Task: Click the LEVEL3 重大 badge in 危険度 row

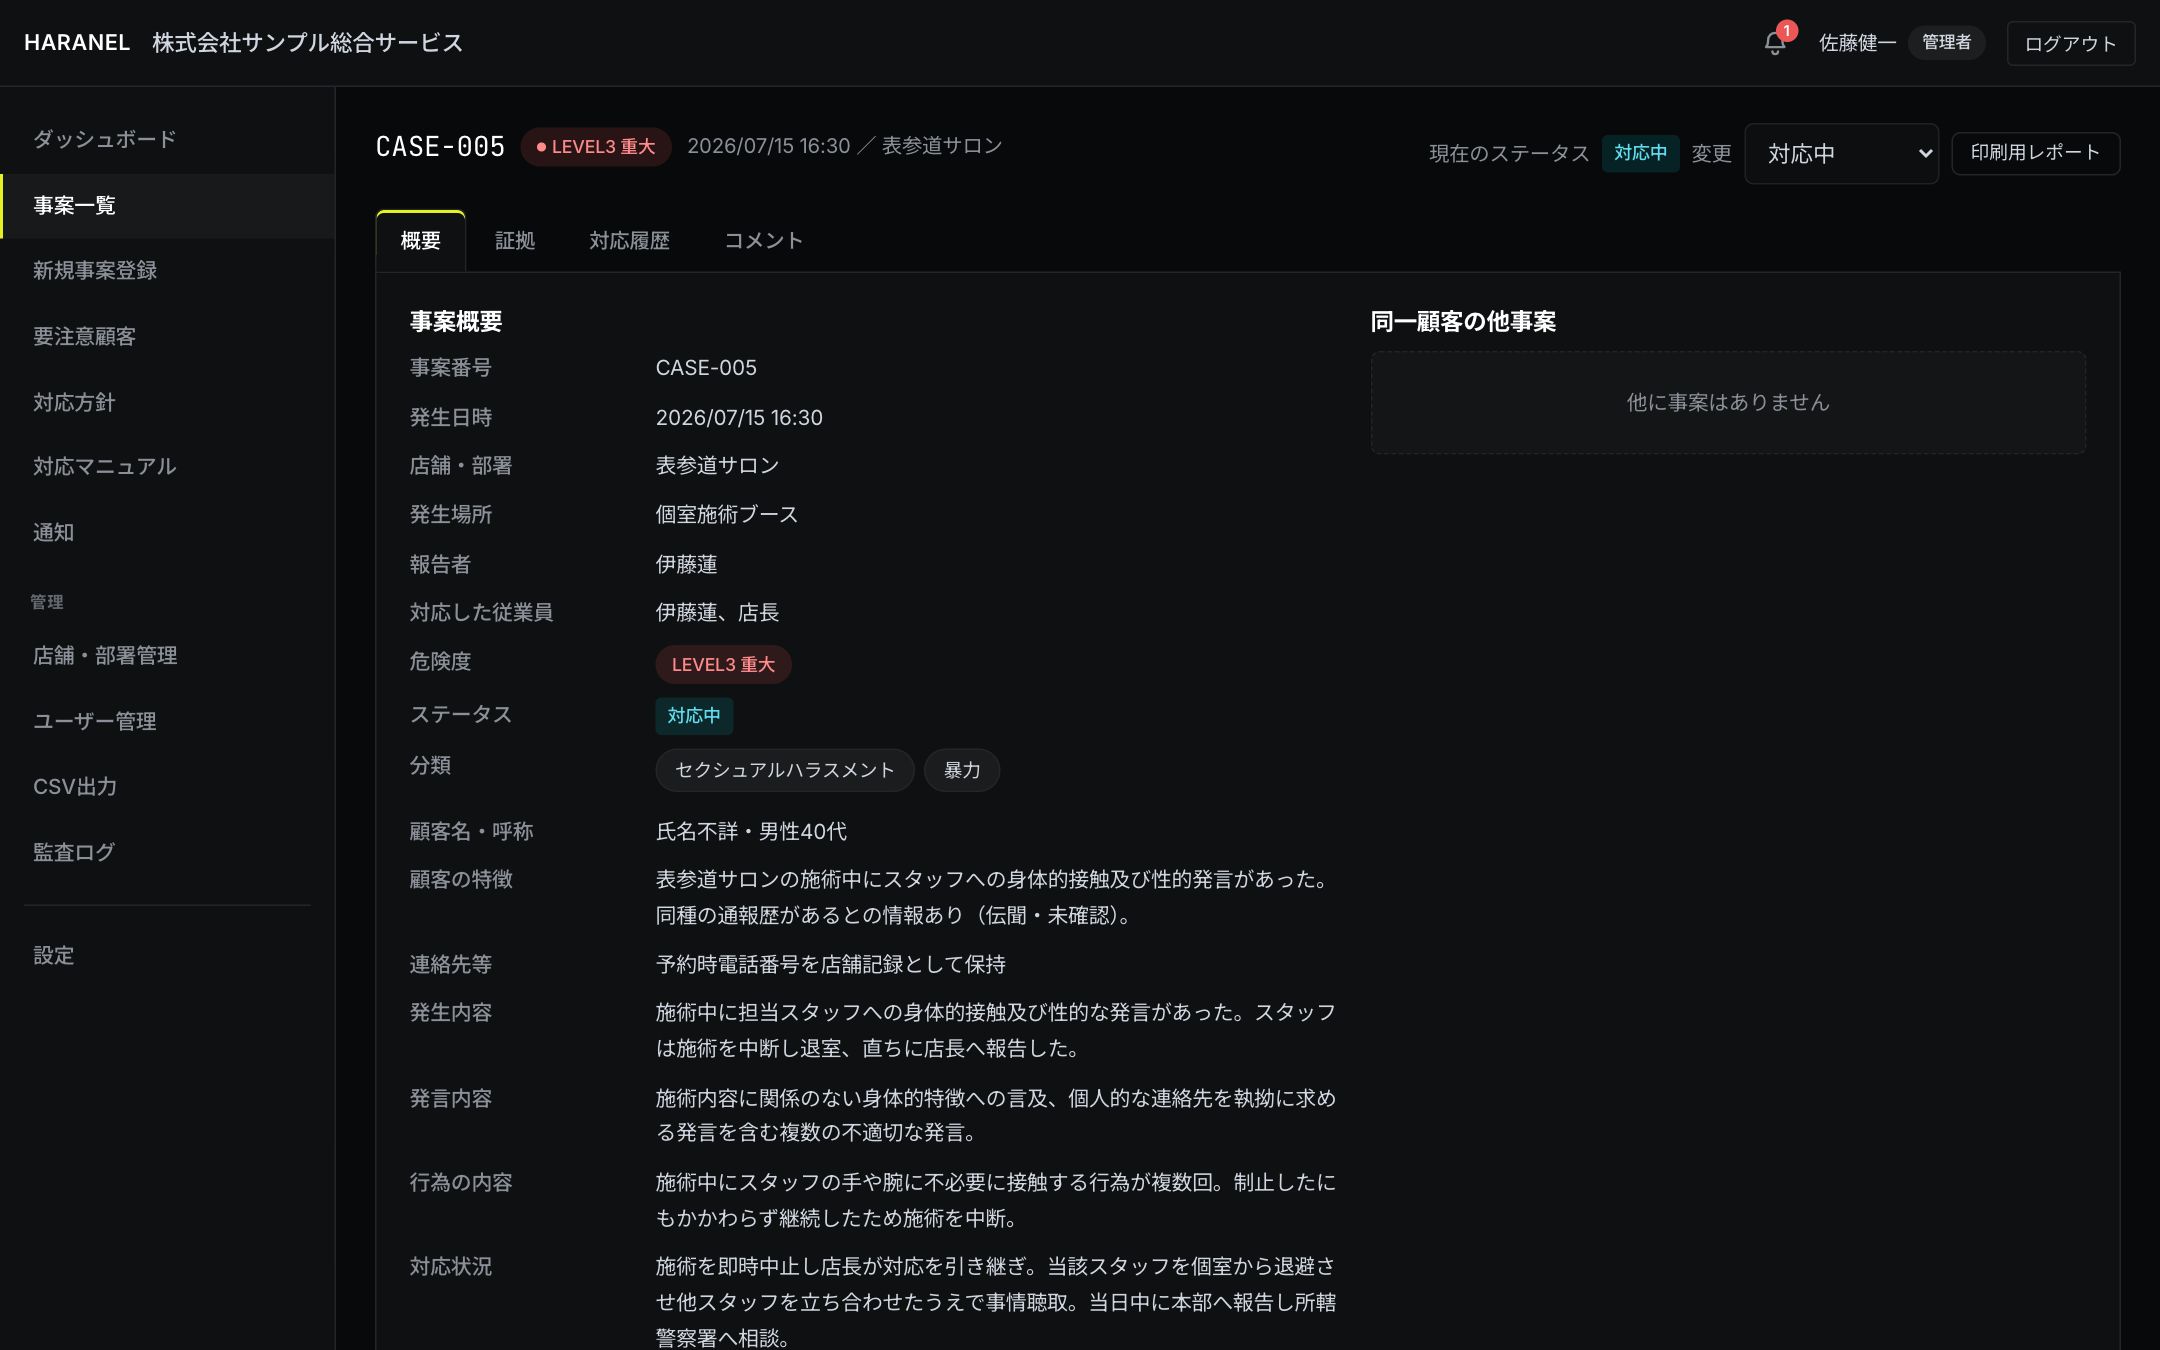Action: click(723, 665)
